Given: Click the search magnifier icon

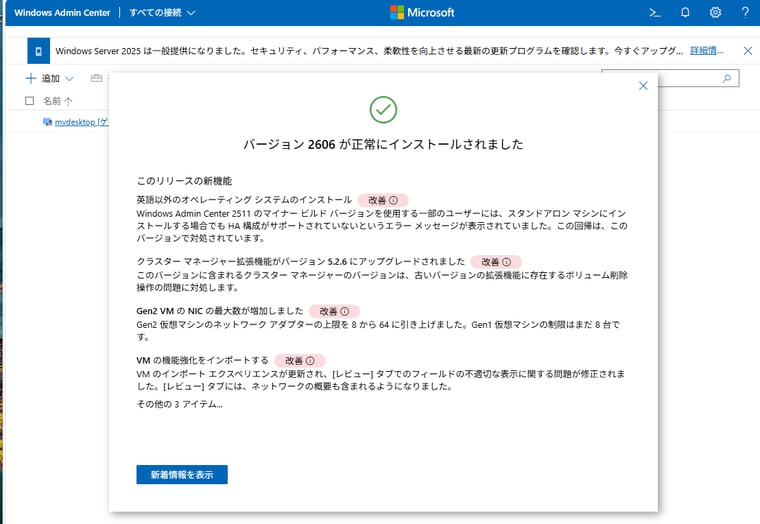Looking at the screenshot, I should 727,78.
